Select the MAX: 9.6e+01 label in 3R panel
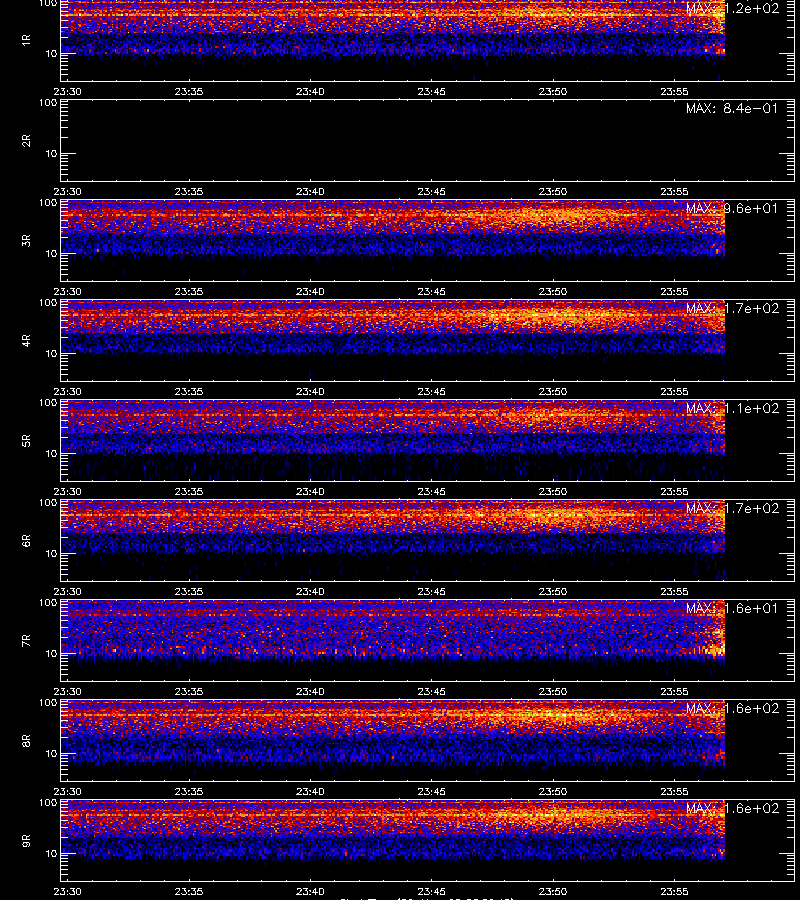This screenshot has width=800, height=900. (x=732, y=208)
